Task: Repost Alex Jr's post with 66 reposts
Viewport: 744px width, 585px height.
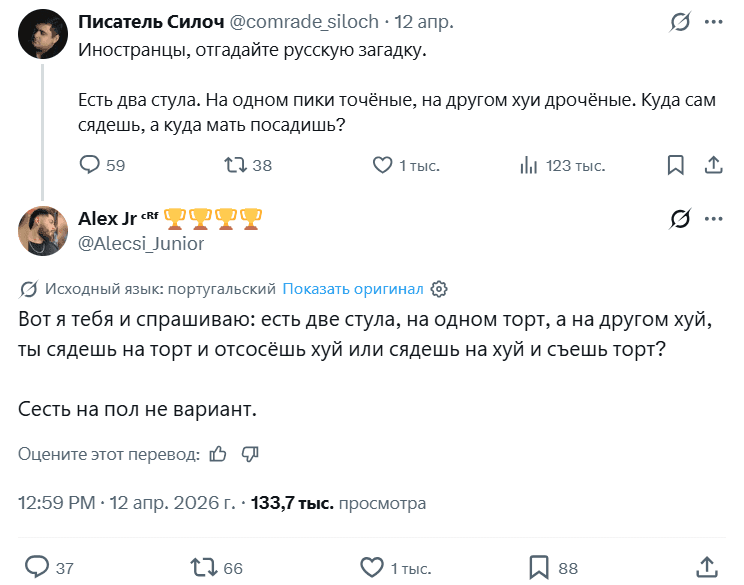Action: [203, 568]
